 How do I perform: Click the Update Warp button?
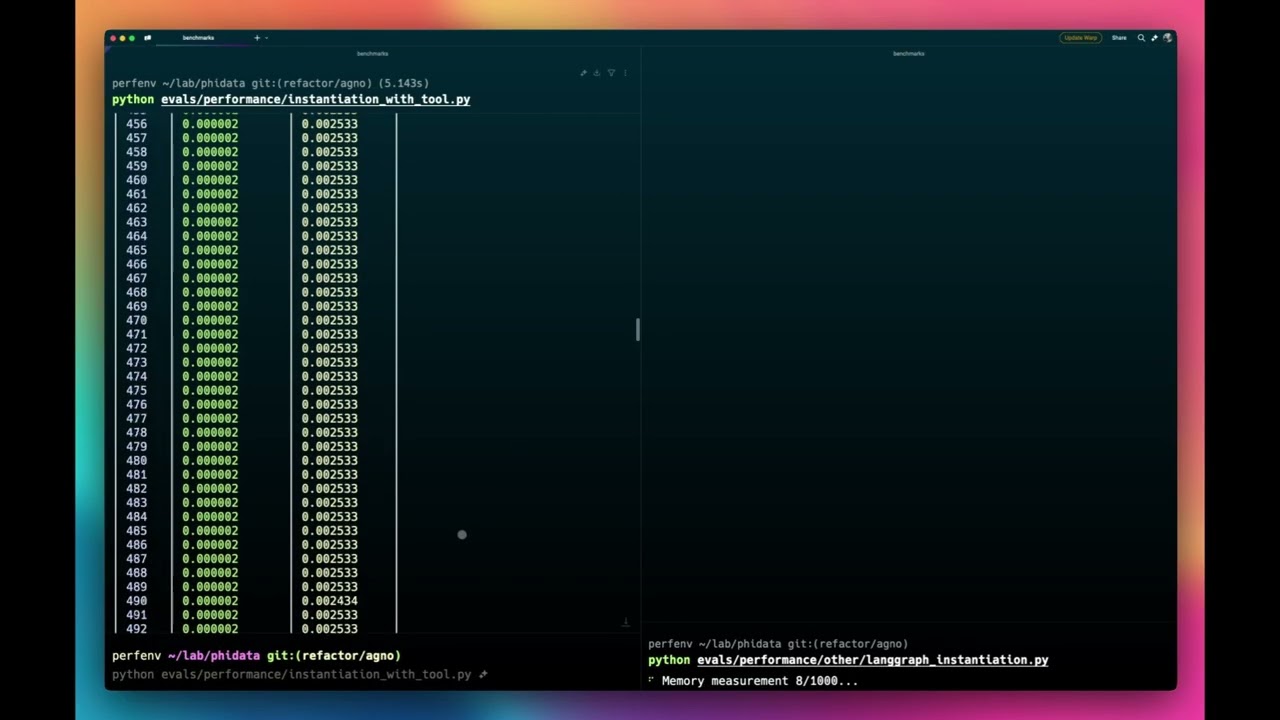point(1080,38)
